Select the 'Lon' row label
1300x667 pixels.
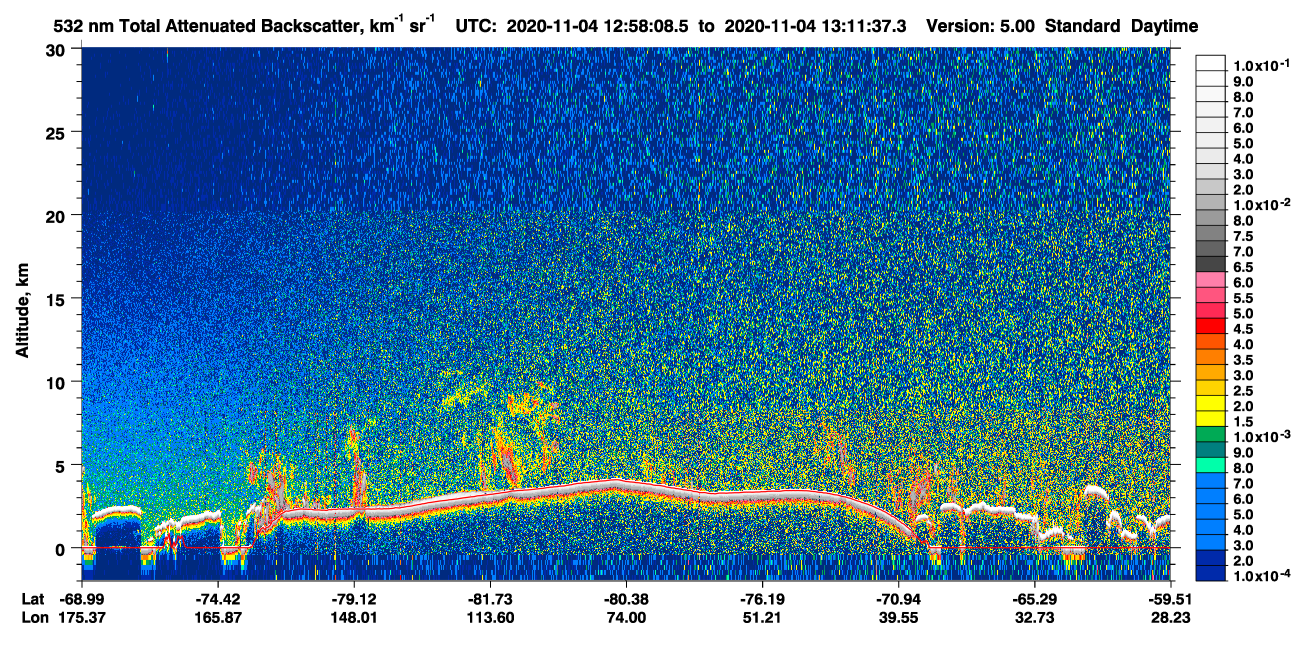pyautogui.click(x=33, y=617)
